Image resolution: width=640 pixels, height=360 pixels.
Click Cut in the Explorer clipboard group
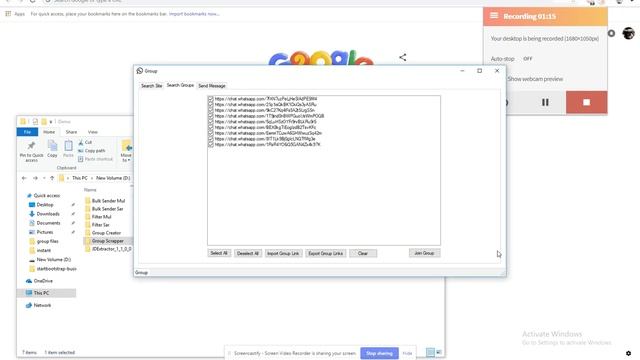click(85, 142)
